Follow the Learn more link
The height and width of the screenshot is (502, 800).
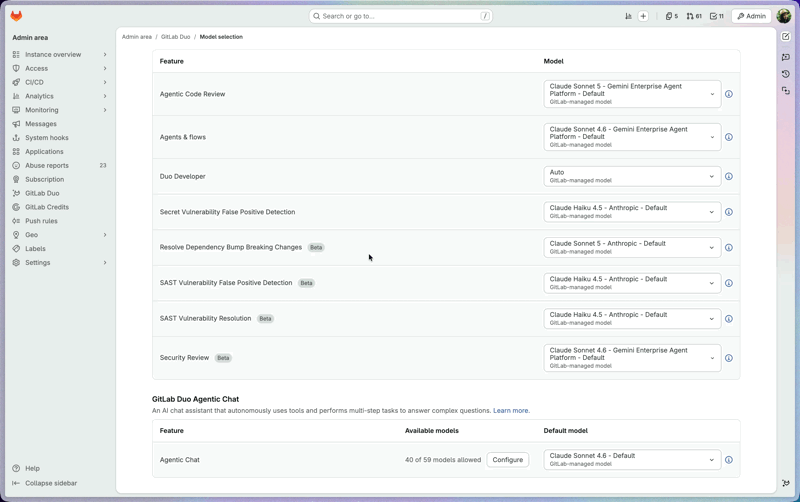511,411
